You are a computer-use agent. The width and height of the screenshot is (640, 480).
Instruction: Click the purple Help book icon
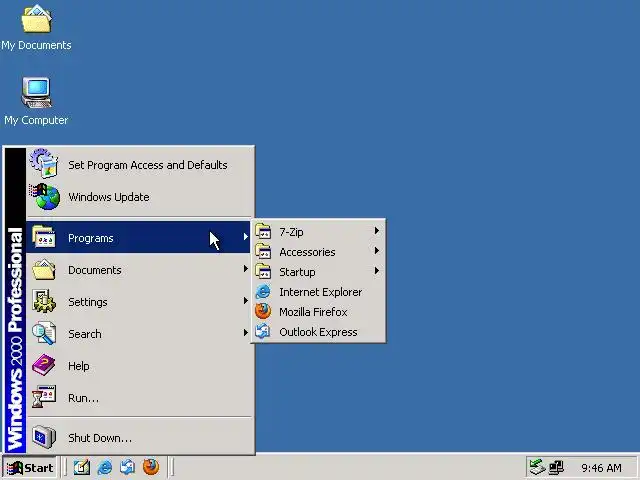pos(44,365)
